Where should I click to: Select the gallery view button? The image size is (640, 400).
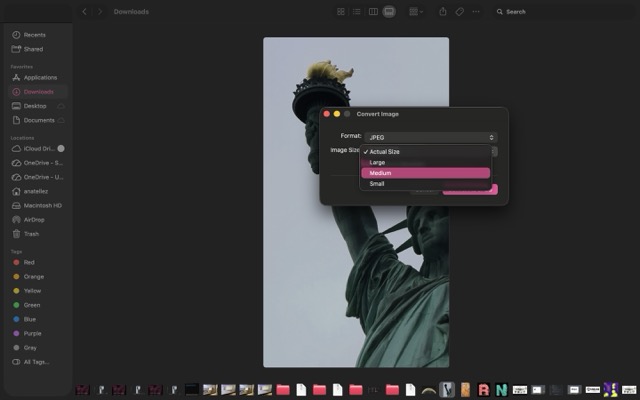(x=389, y=12)
